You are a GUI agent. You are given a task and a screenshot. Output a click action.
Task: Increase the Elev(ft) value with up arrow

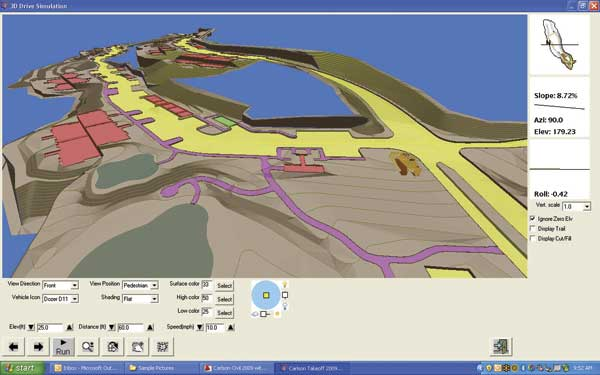[70, 327]
